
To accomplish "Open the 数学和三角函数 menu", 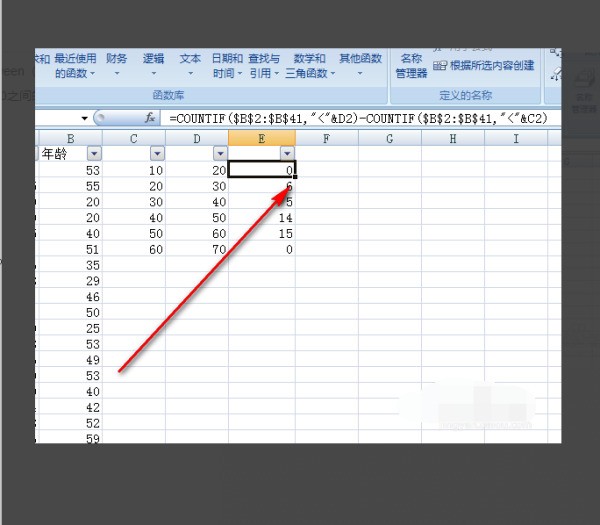I will coord(310,66).
